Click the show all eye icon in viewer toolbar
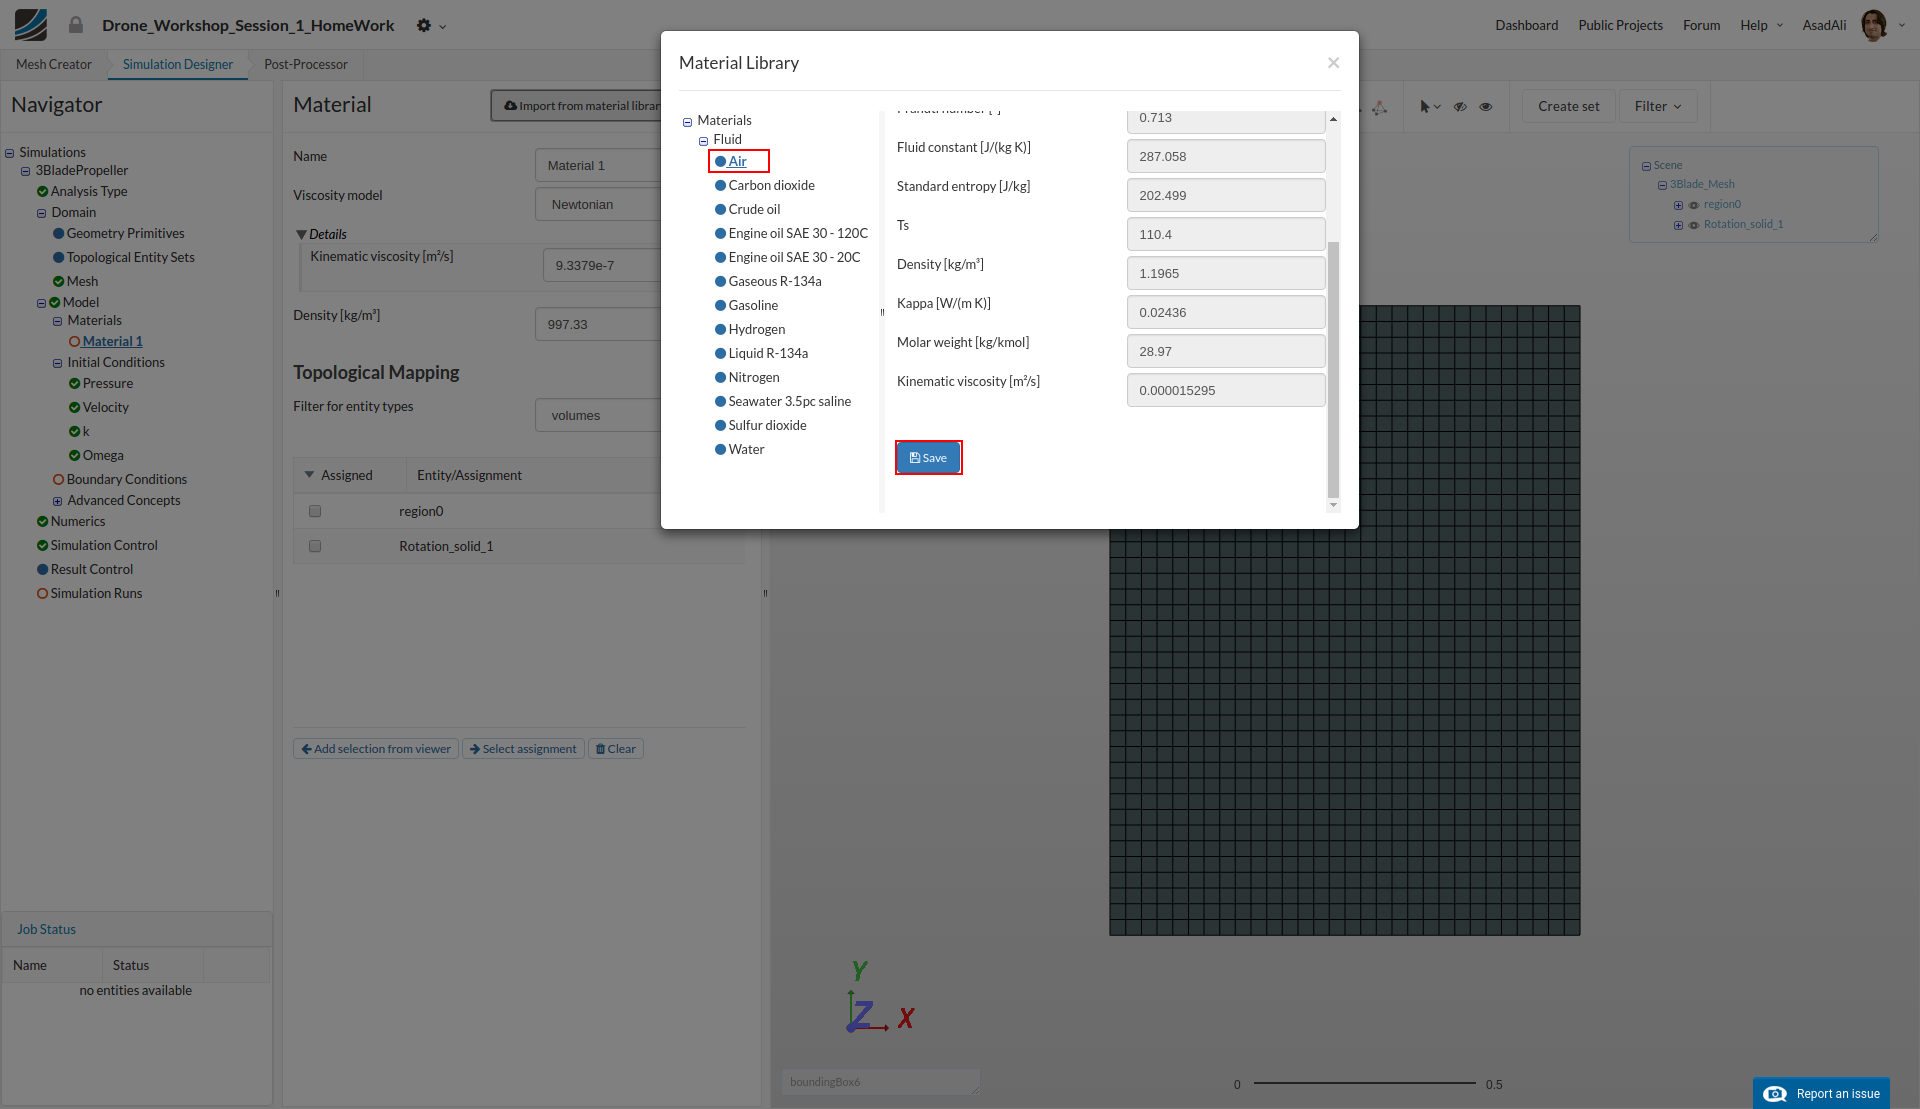1920x1109 pixels. click(1486, 107)
